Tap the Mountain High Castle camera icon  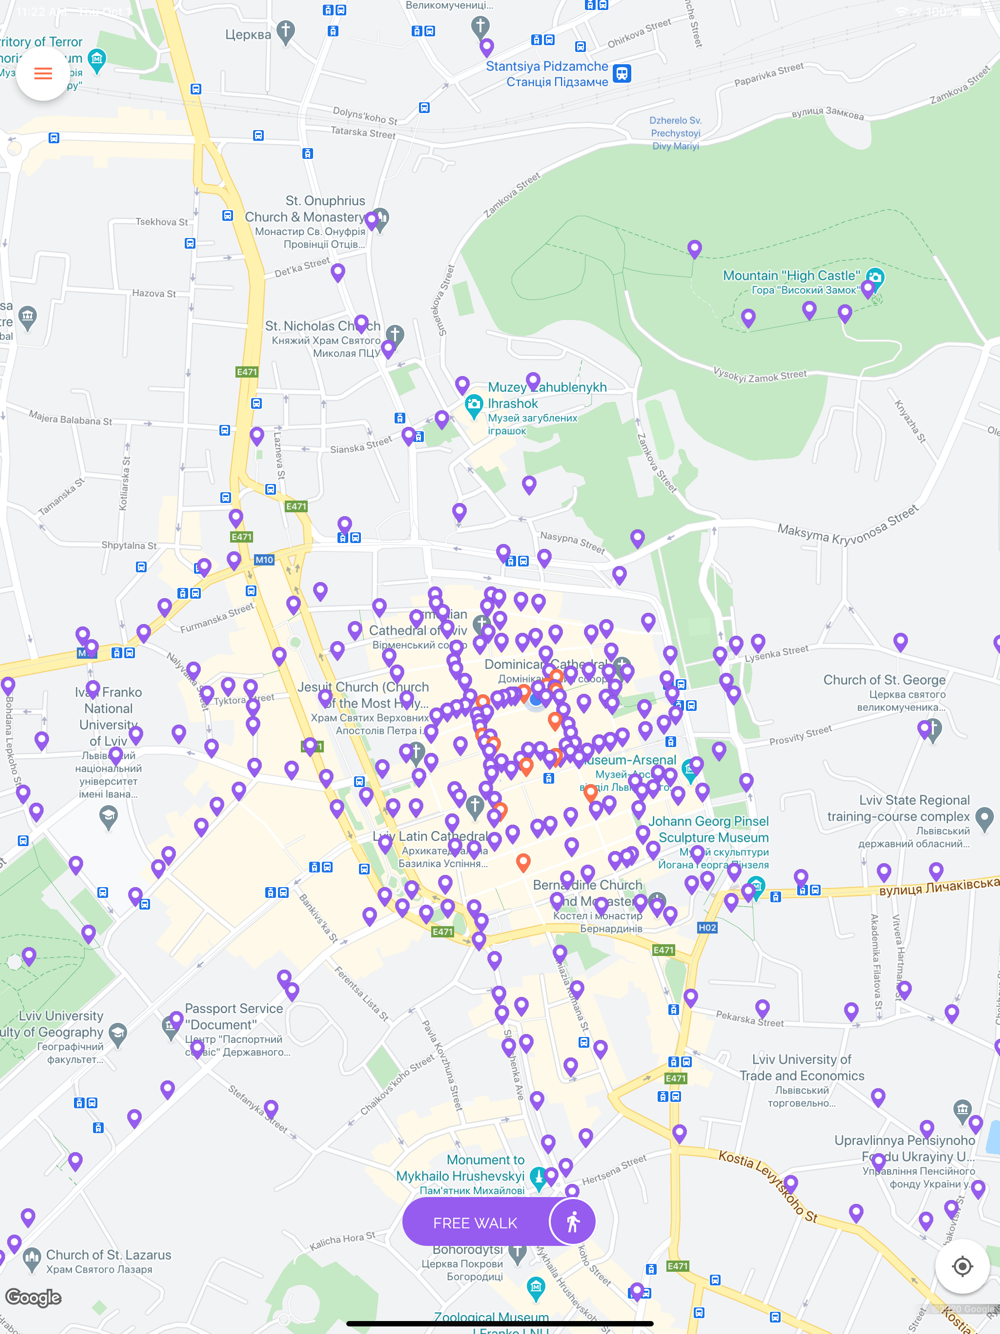point(875,276)
